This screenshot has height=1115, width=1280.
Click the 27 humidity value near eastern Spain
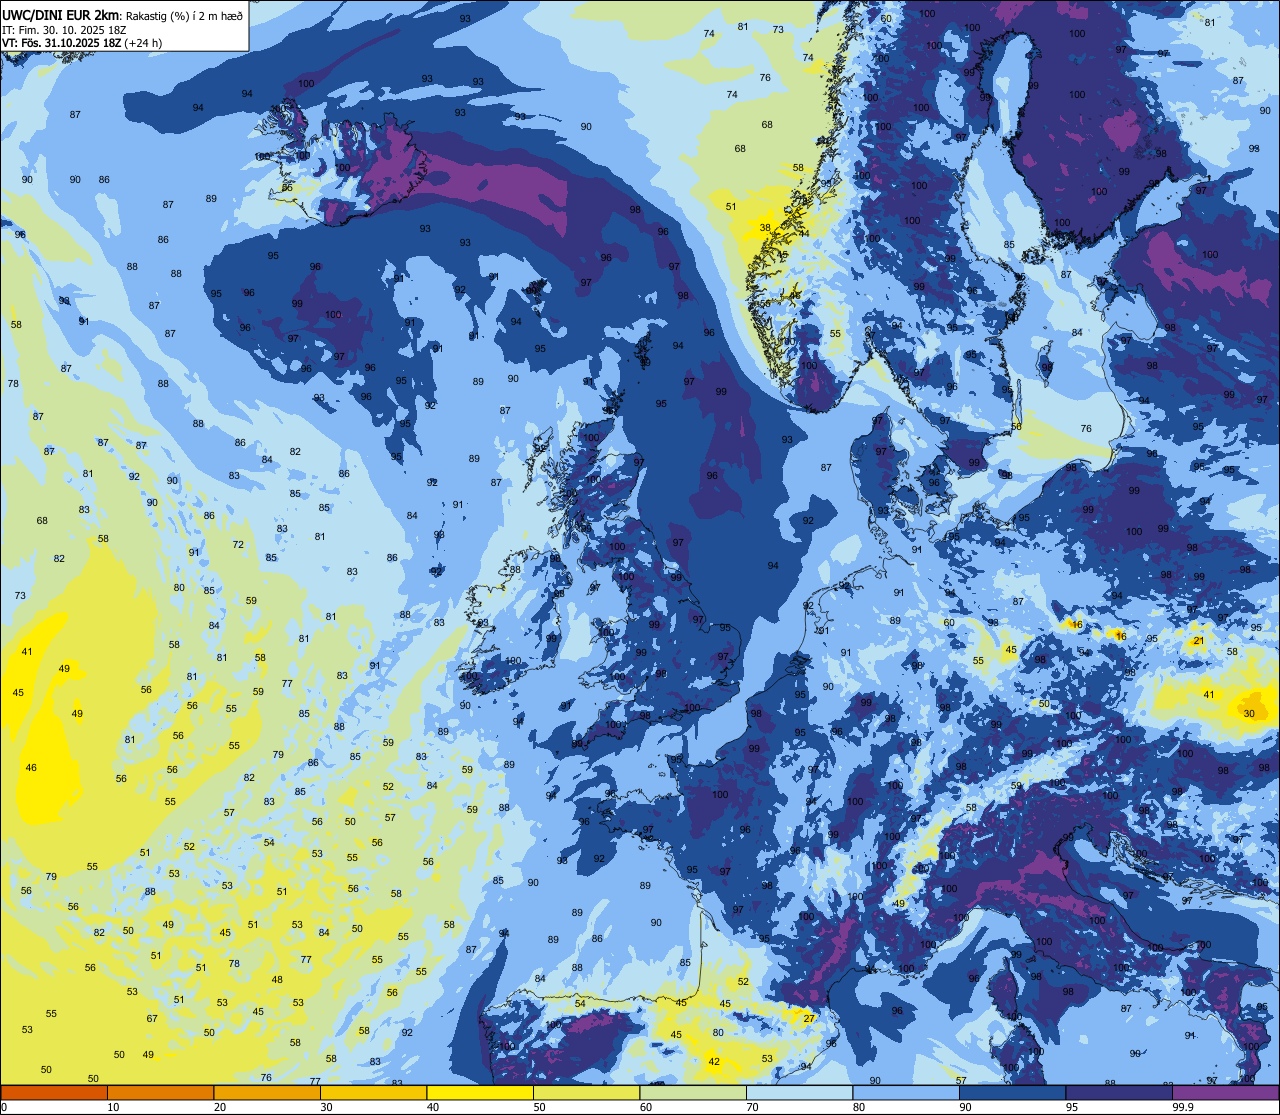pos(809,1018)
